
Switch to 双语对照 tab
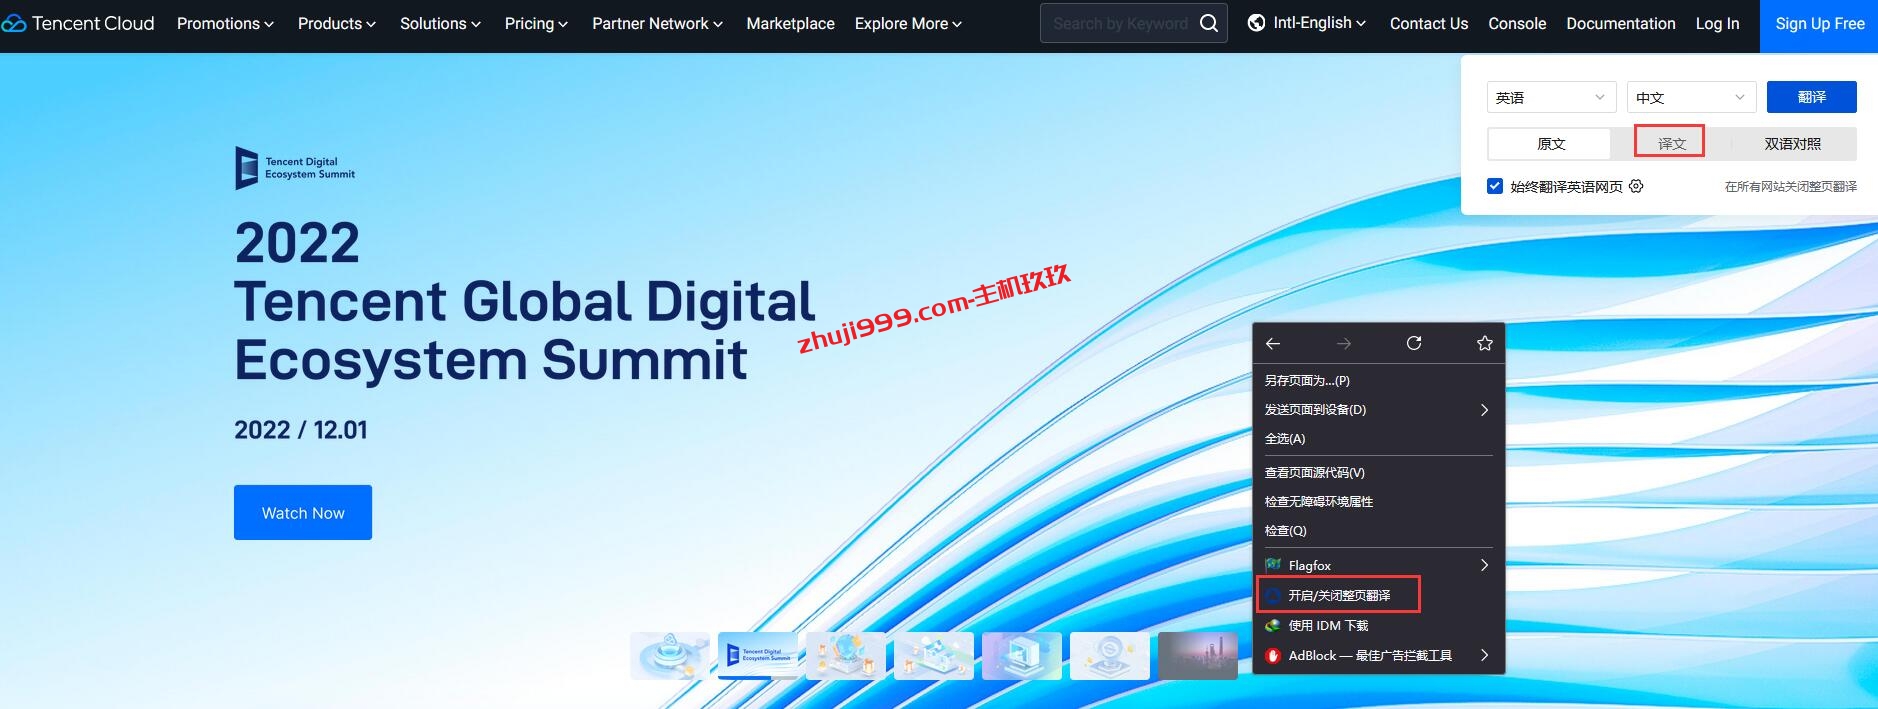coord(1793,144)
